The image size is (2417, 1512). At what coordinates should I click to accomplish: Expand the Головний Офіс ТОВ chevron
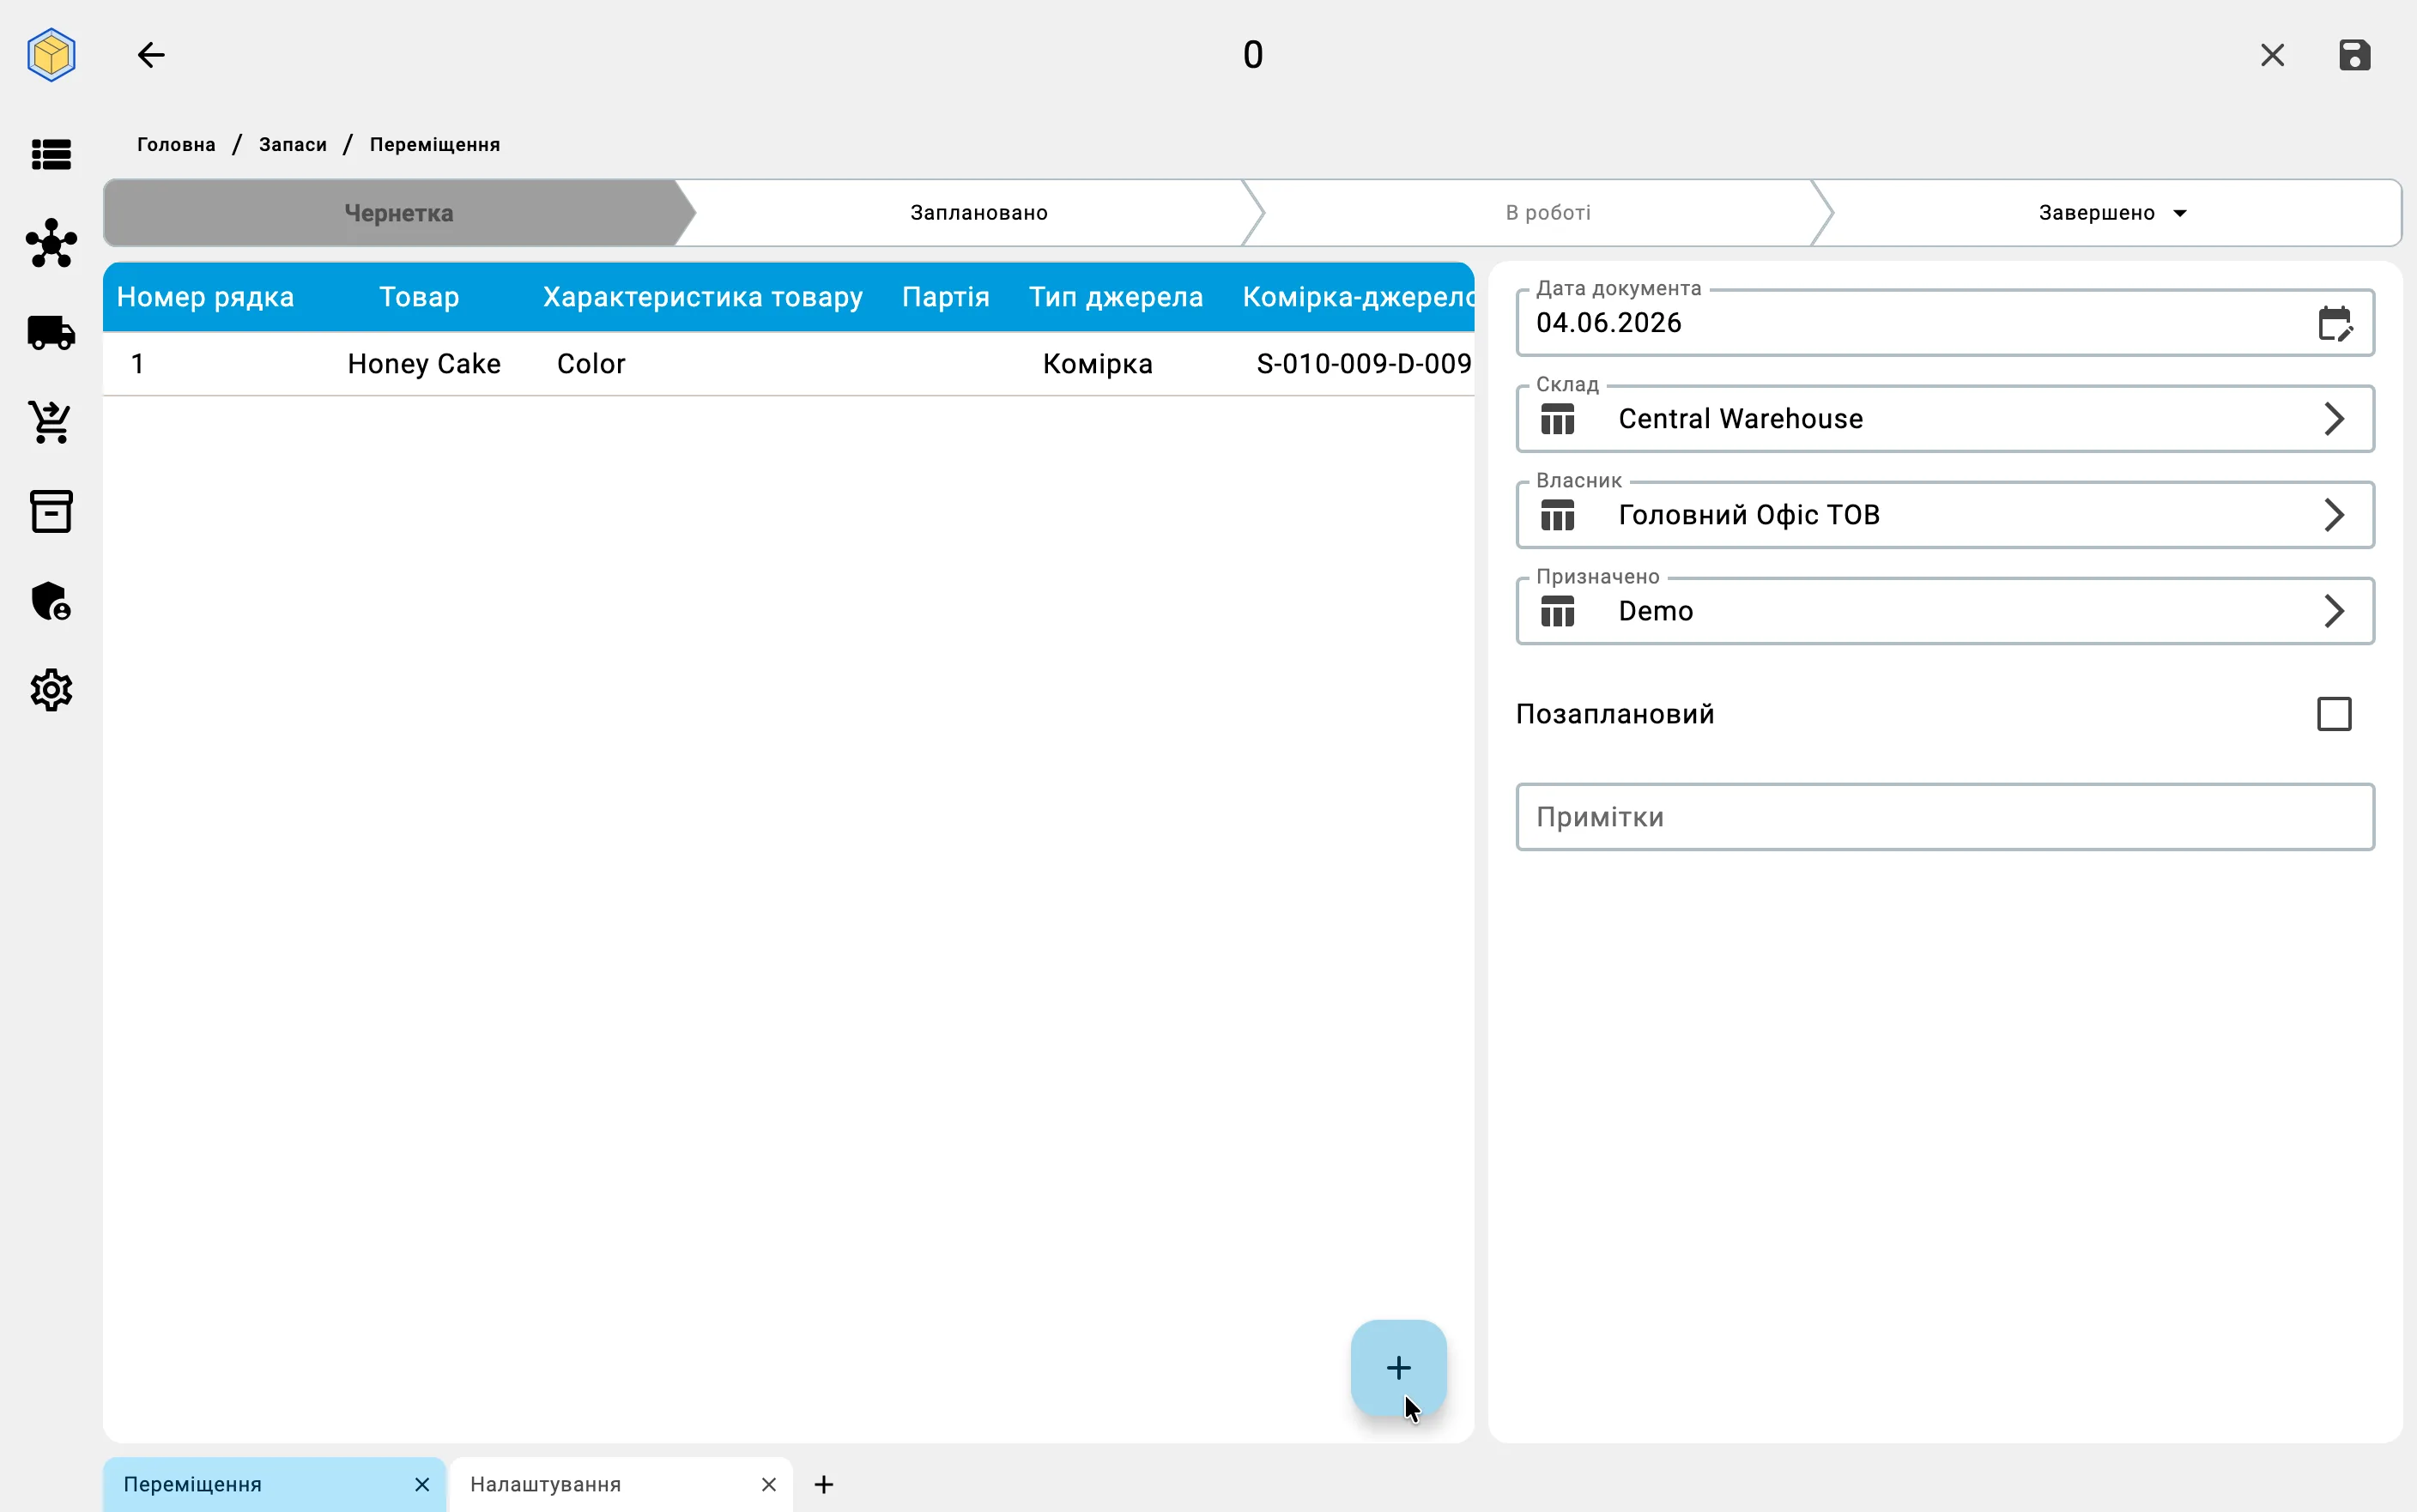point(2333,515)
